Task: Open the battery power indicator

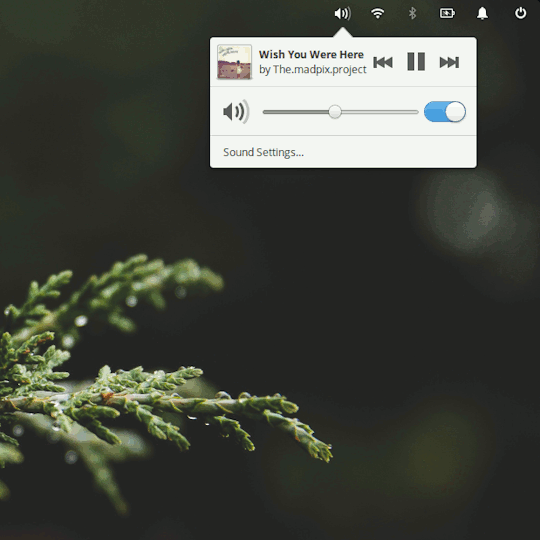Action: 447,13
